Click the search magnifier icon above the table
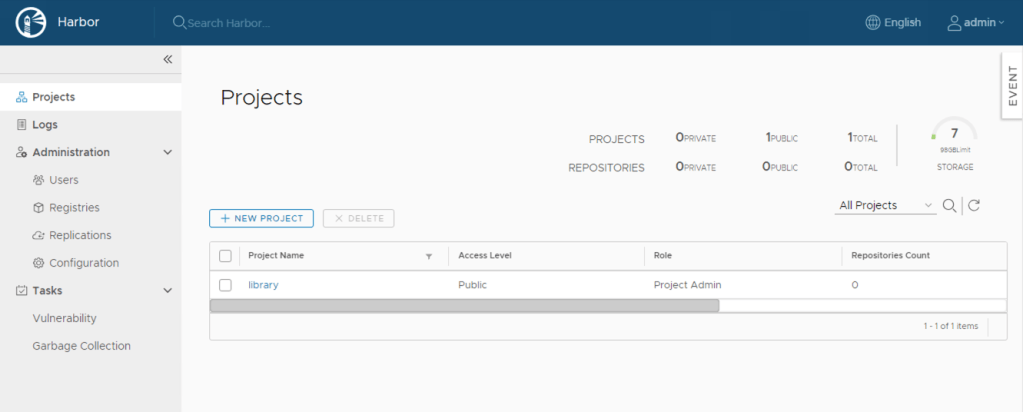The width and height of the screenshot is (1023, 412). click(949, 205)
